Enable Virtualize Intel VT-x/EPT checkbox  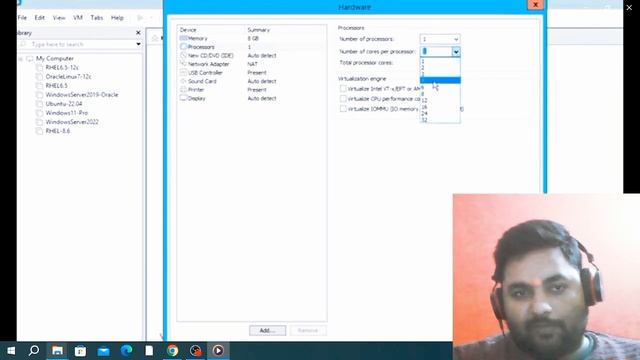tap(343, 88)
